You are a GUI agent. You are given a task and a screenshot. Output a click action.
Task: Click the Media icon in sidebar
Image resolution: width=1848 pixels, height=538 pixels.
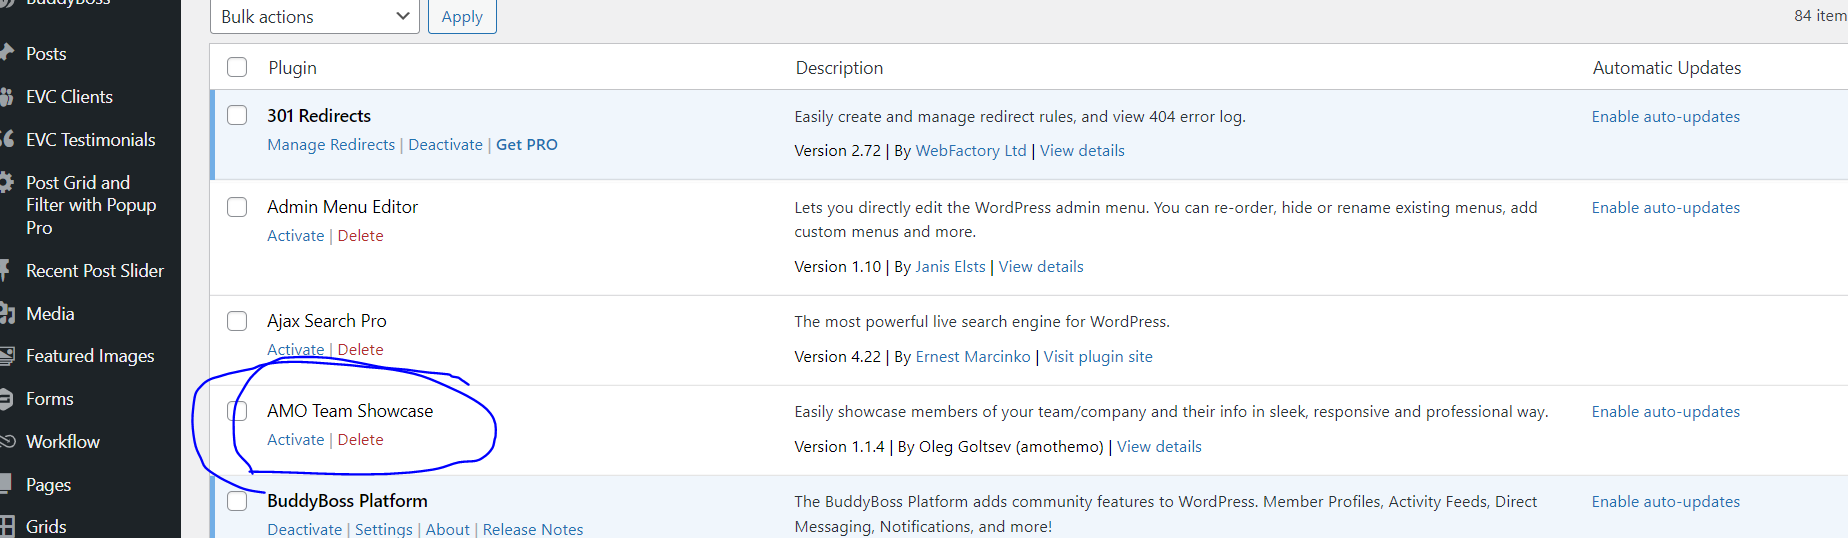[6, 314]
